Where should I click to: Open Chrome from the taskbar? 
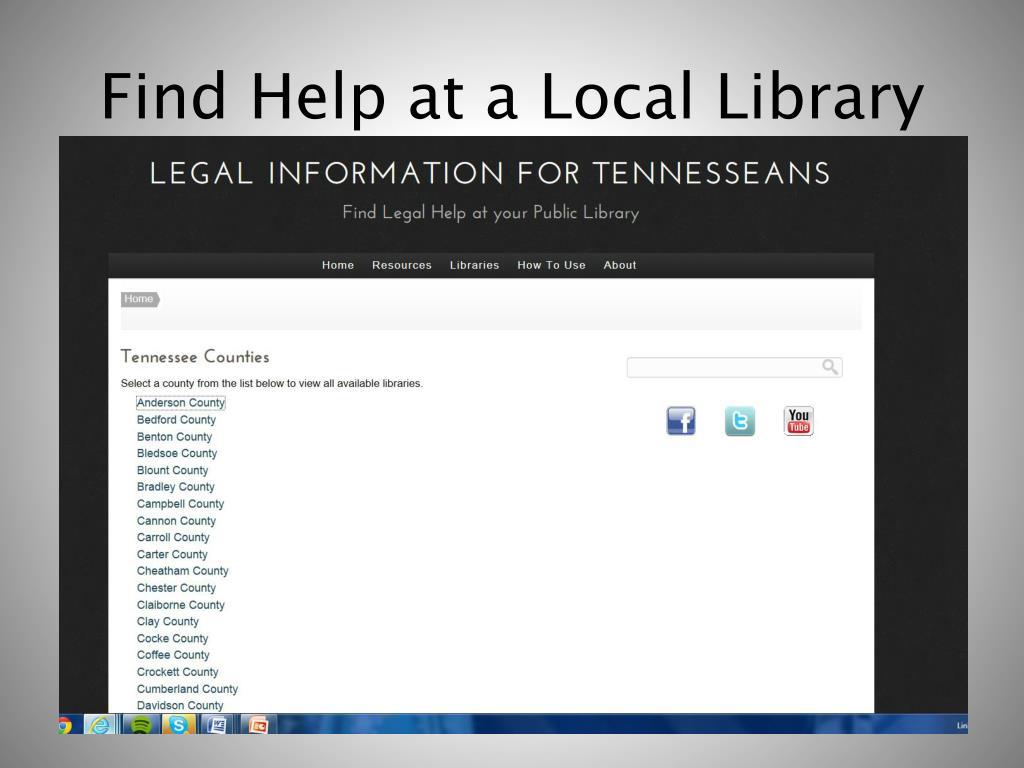pos(65,725)
